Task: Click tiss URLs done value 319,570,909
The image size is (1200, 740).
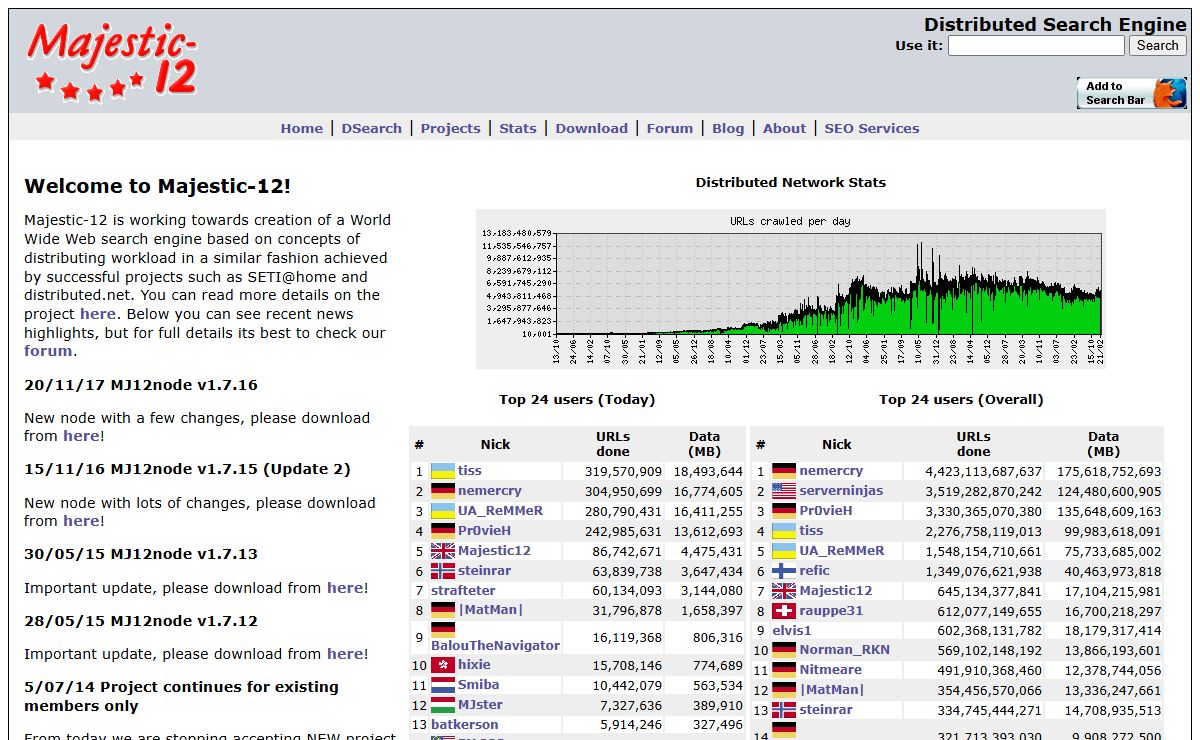Action: point(621,471)
